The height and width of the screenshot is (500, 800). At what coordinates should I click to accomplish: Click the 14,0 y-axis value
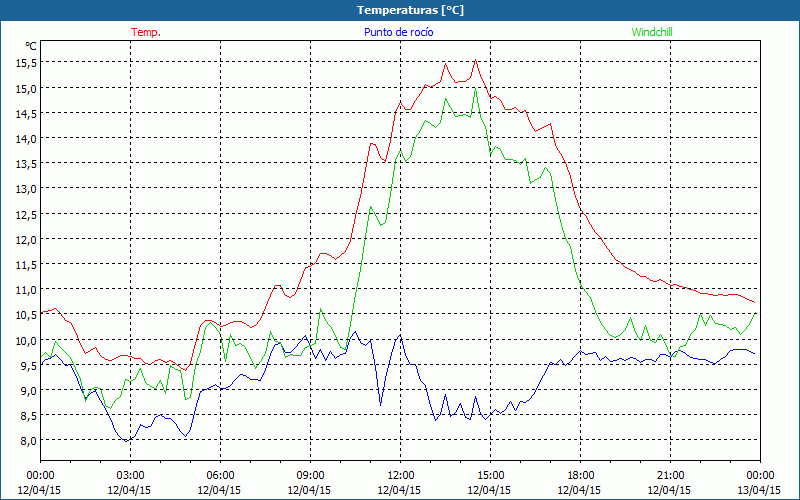27,138
